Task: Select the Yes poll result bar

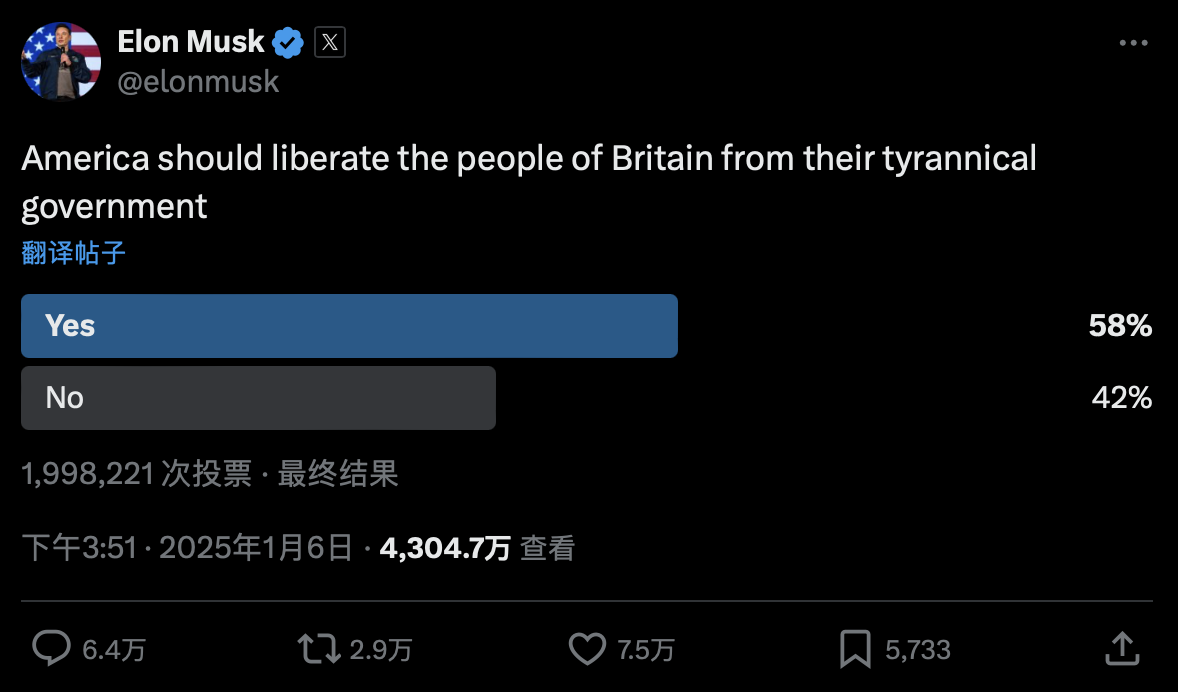Action: (x=349, y=326)
